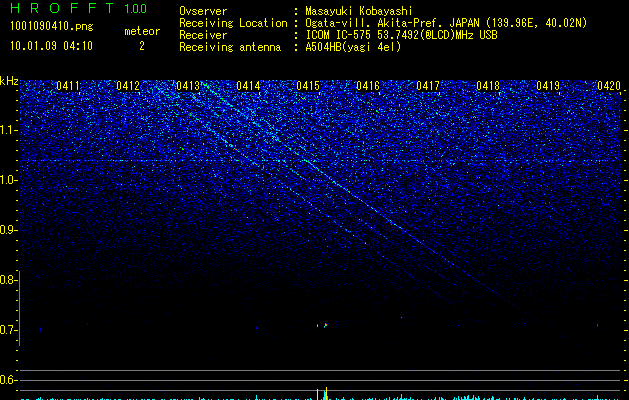Click the kHz axis unit label

tap(9, 81)
